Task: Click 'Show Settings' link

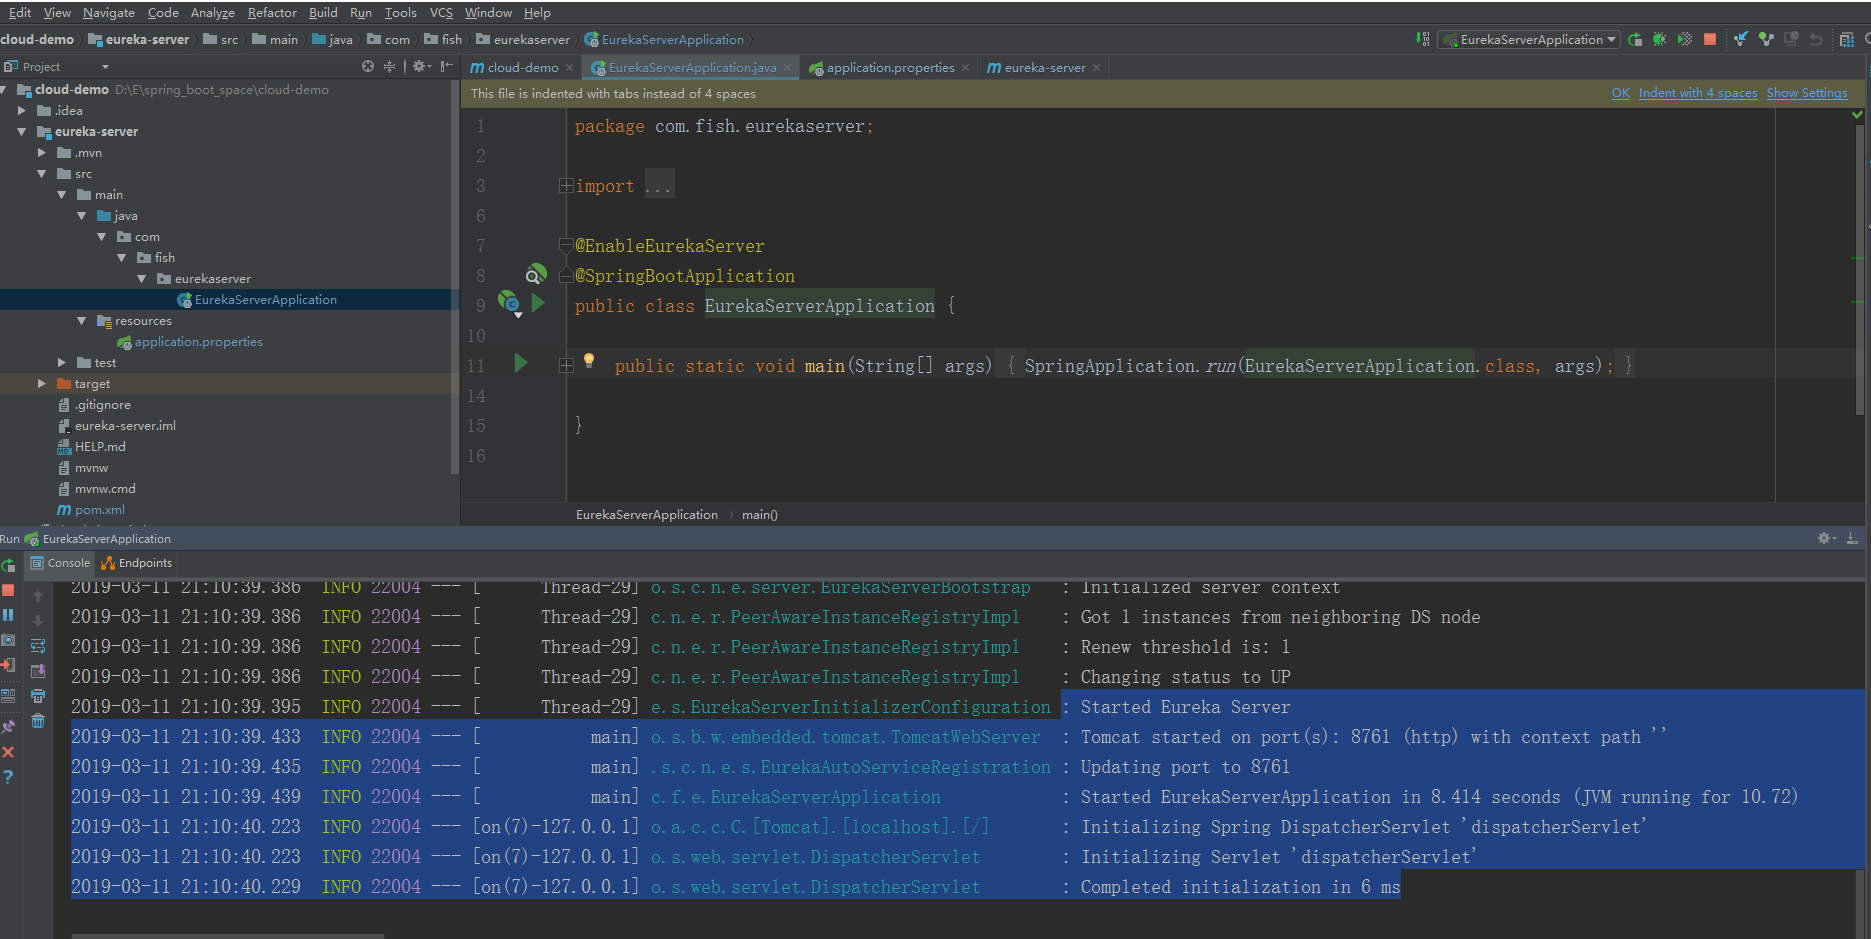Action: 1806,93
